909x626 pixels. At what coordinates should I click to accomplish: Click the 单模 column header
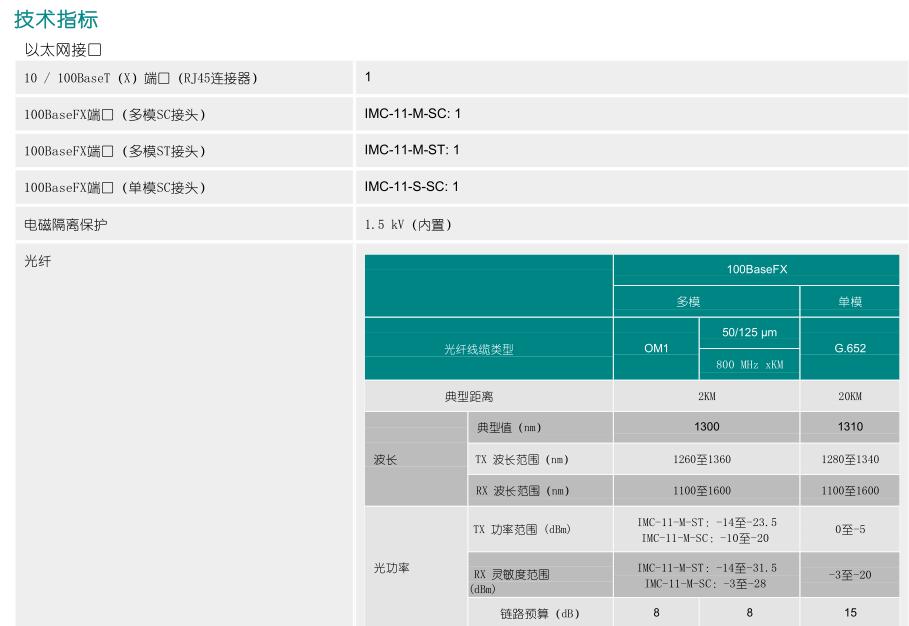pyautogui.click(x=849, y=302)
